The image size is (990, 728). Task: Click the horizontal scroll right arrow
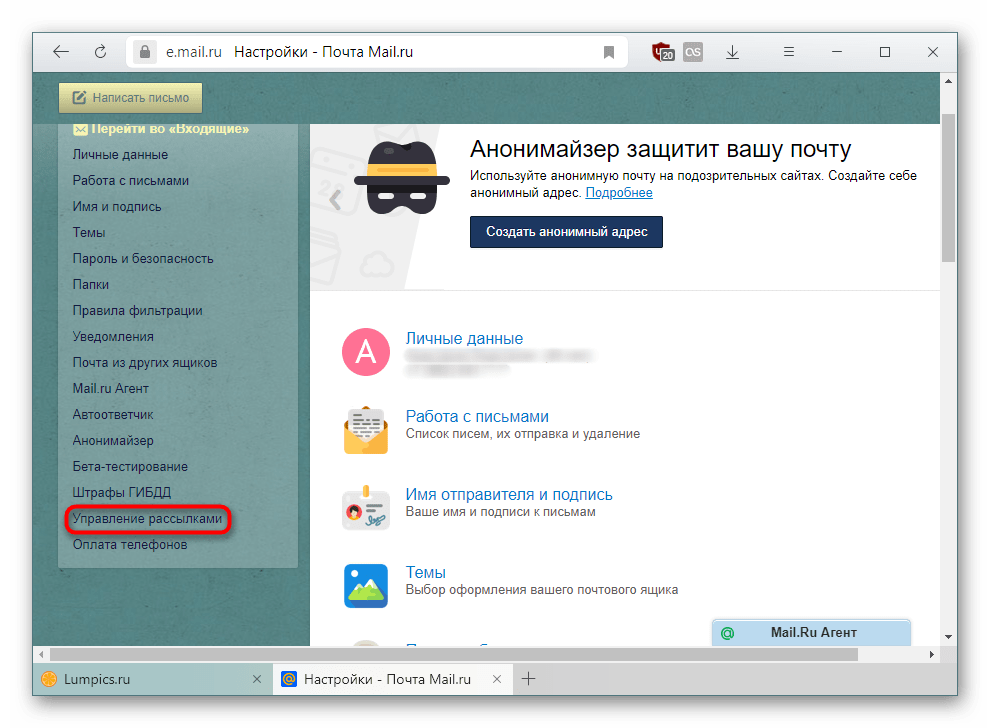[x=931, y=654]
